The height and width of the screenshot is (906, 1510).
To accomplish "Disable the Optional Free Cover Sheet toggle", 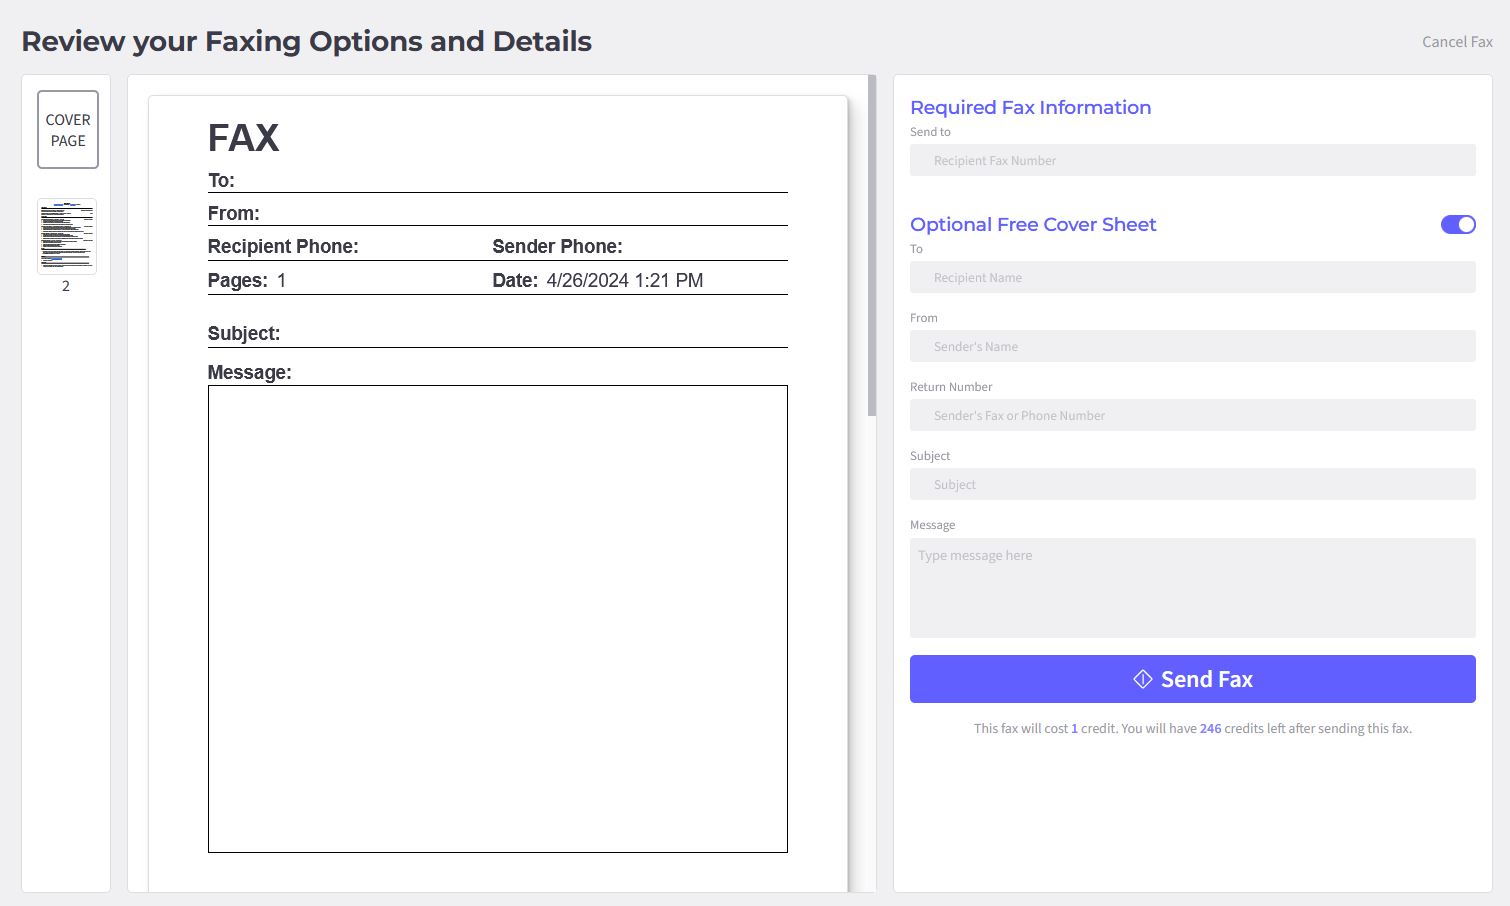I will (1457, 224).
